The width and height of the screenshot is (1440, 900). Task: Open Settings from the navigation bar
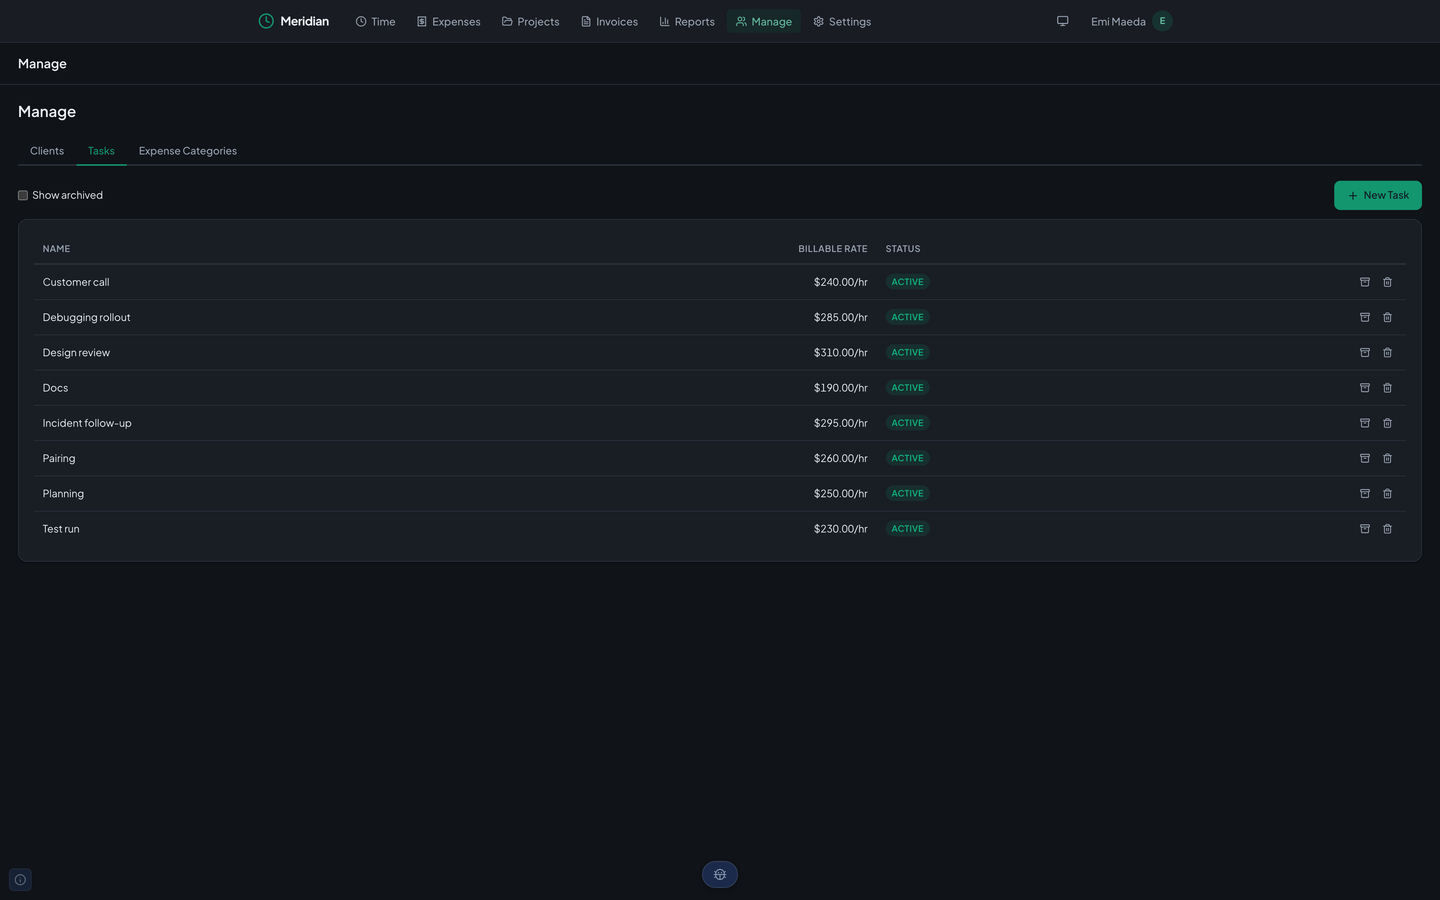pyautogui.click(x=842, y=21)
